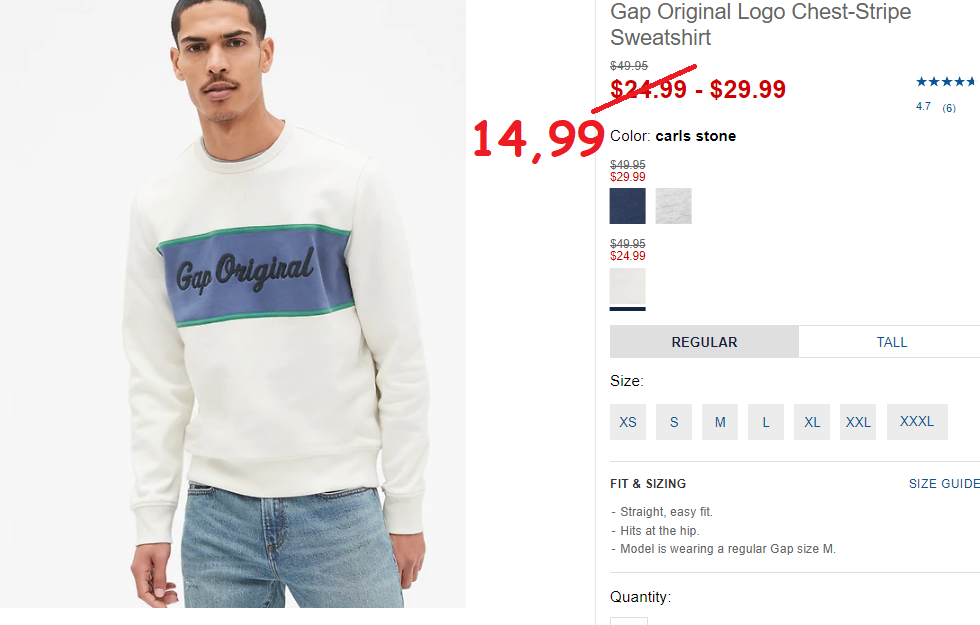Select size XL
The width and height of the screenshot is (980, 625).
coord(812,422)
